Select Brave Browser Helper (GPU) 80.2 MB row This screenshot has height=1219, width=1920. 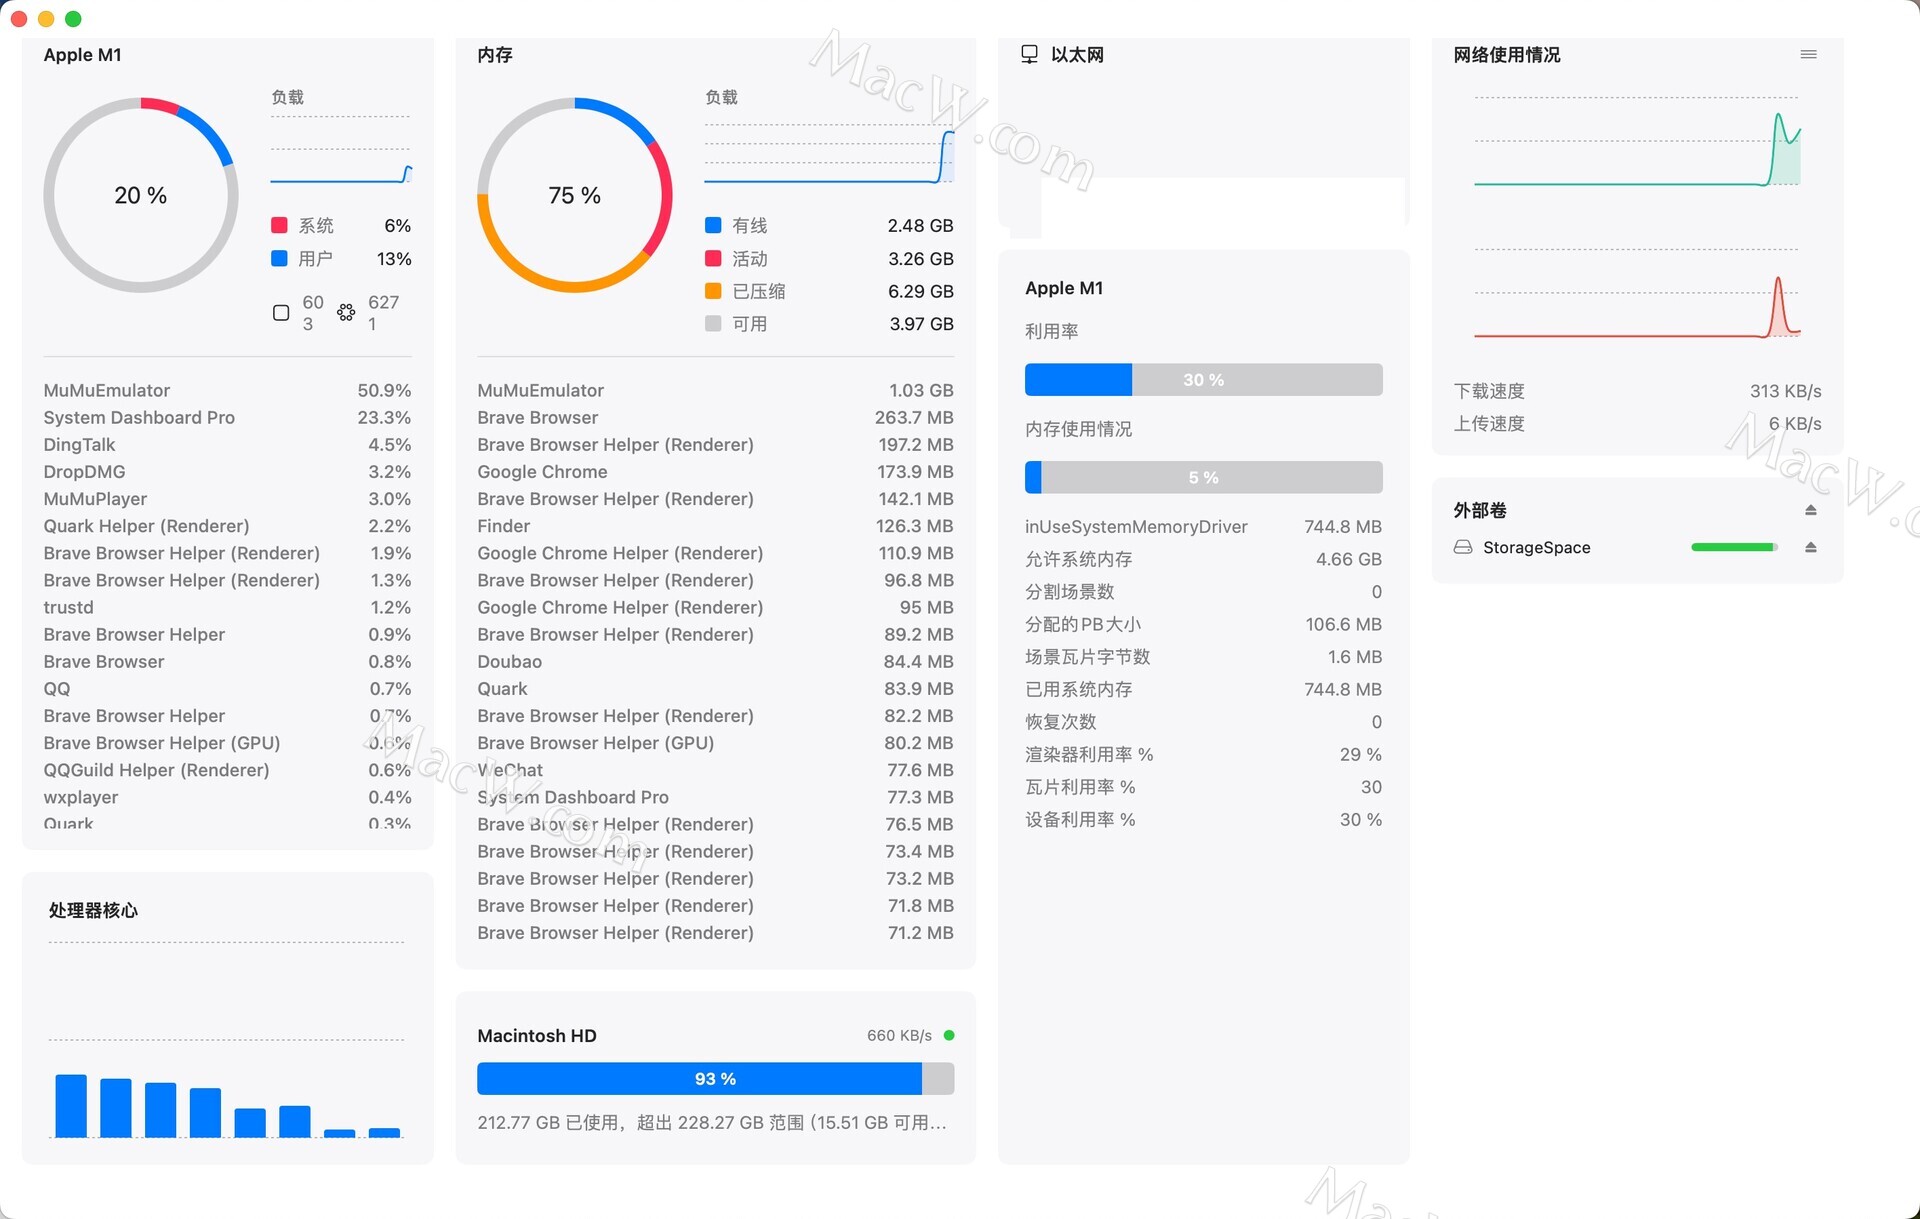coord(715,743)
